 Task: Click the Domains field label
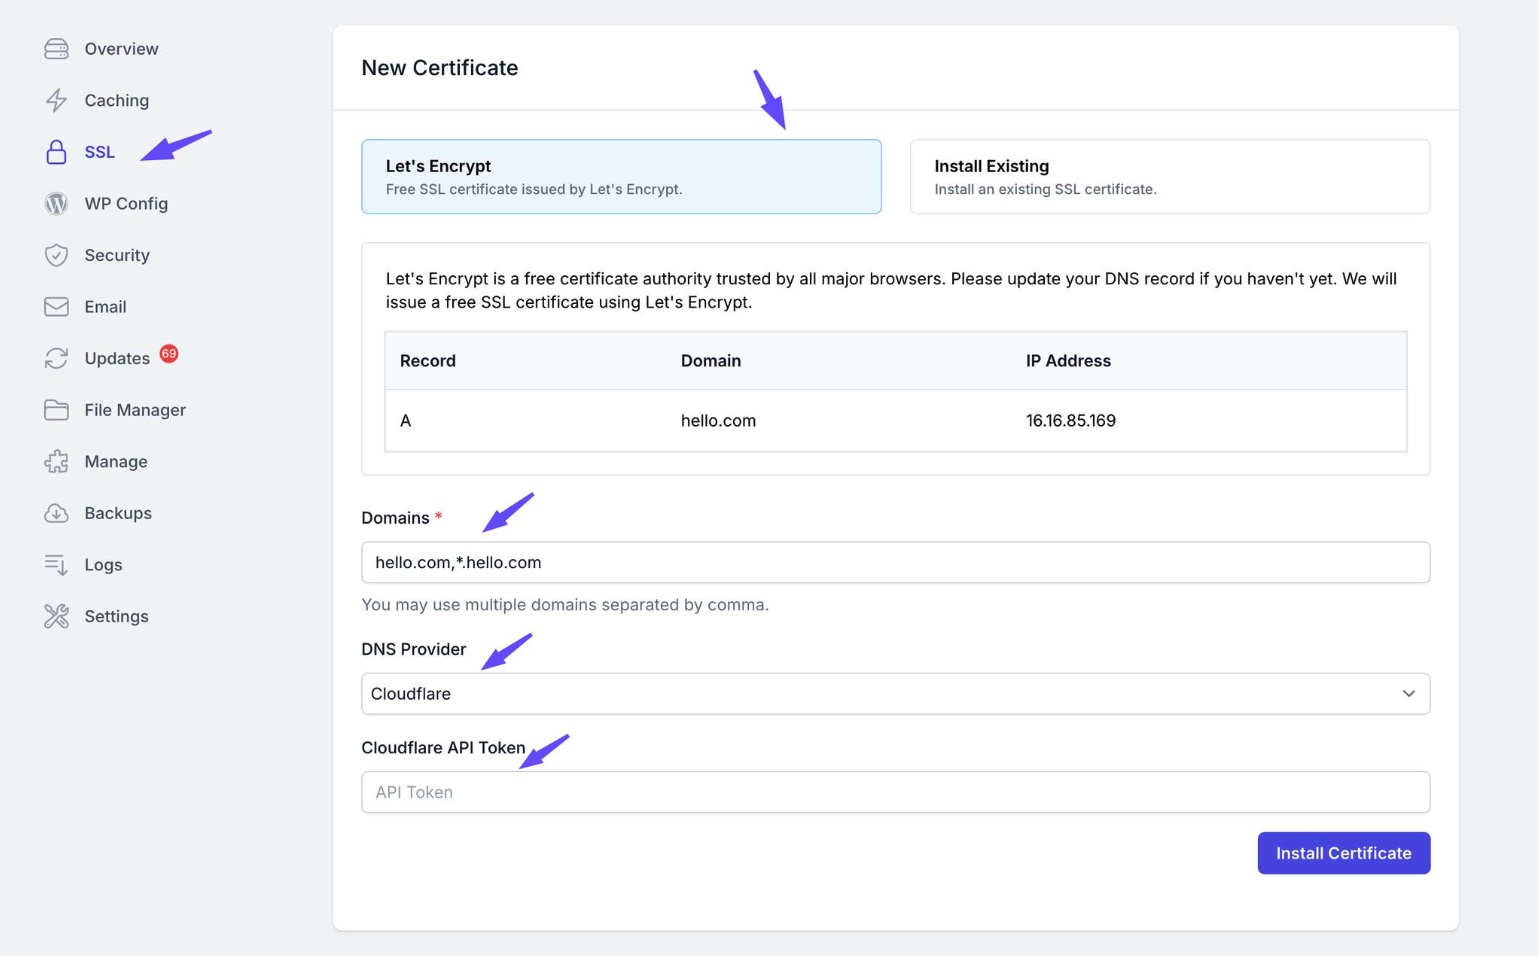tap(395, 518)
